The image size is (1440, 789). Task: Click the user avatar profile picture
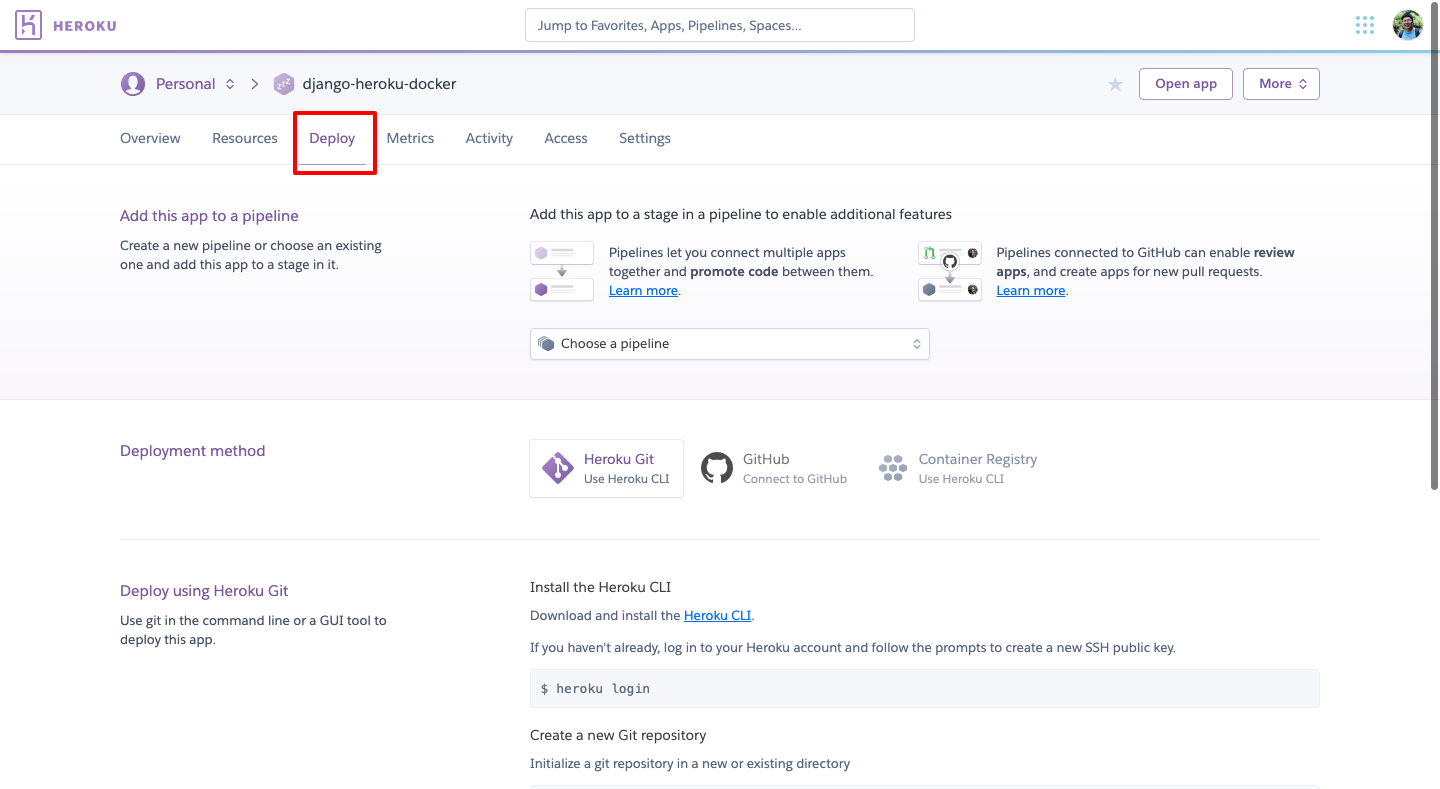[x=1407, y=25]
